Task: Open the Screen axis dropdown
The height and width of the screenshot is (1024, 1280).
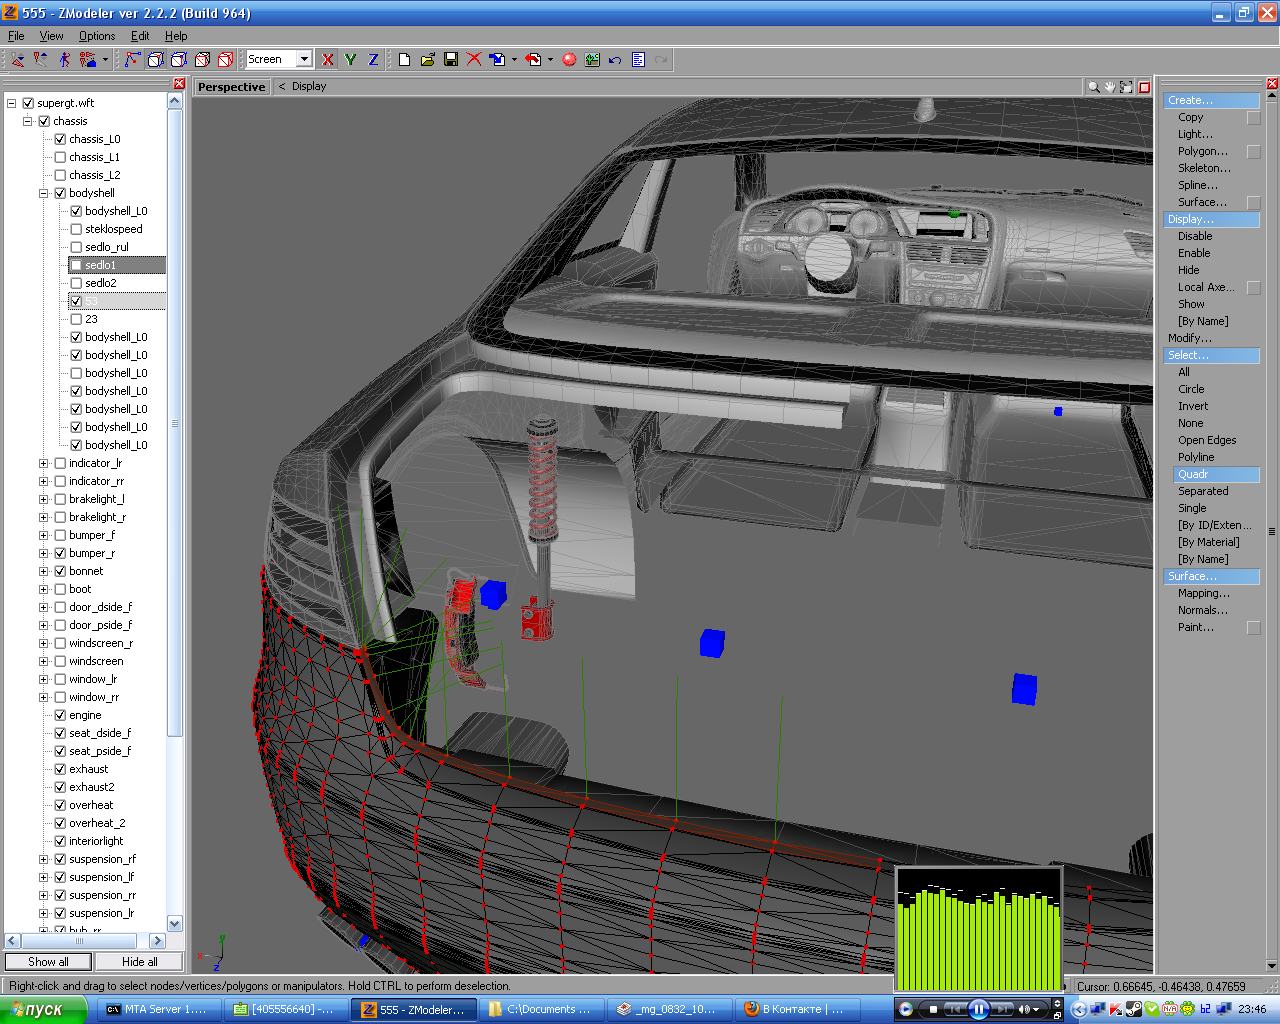Action: point(304,60)
